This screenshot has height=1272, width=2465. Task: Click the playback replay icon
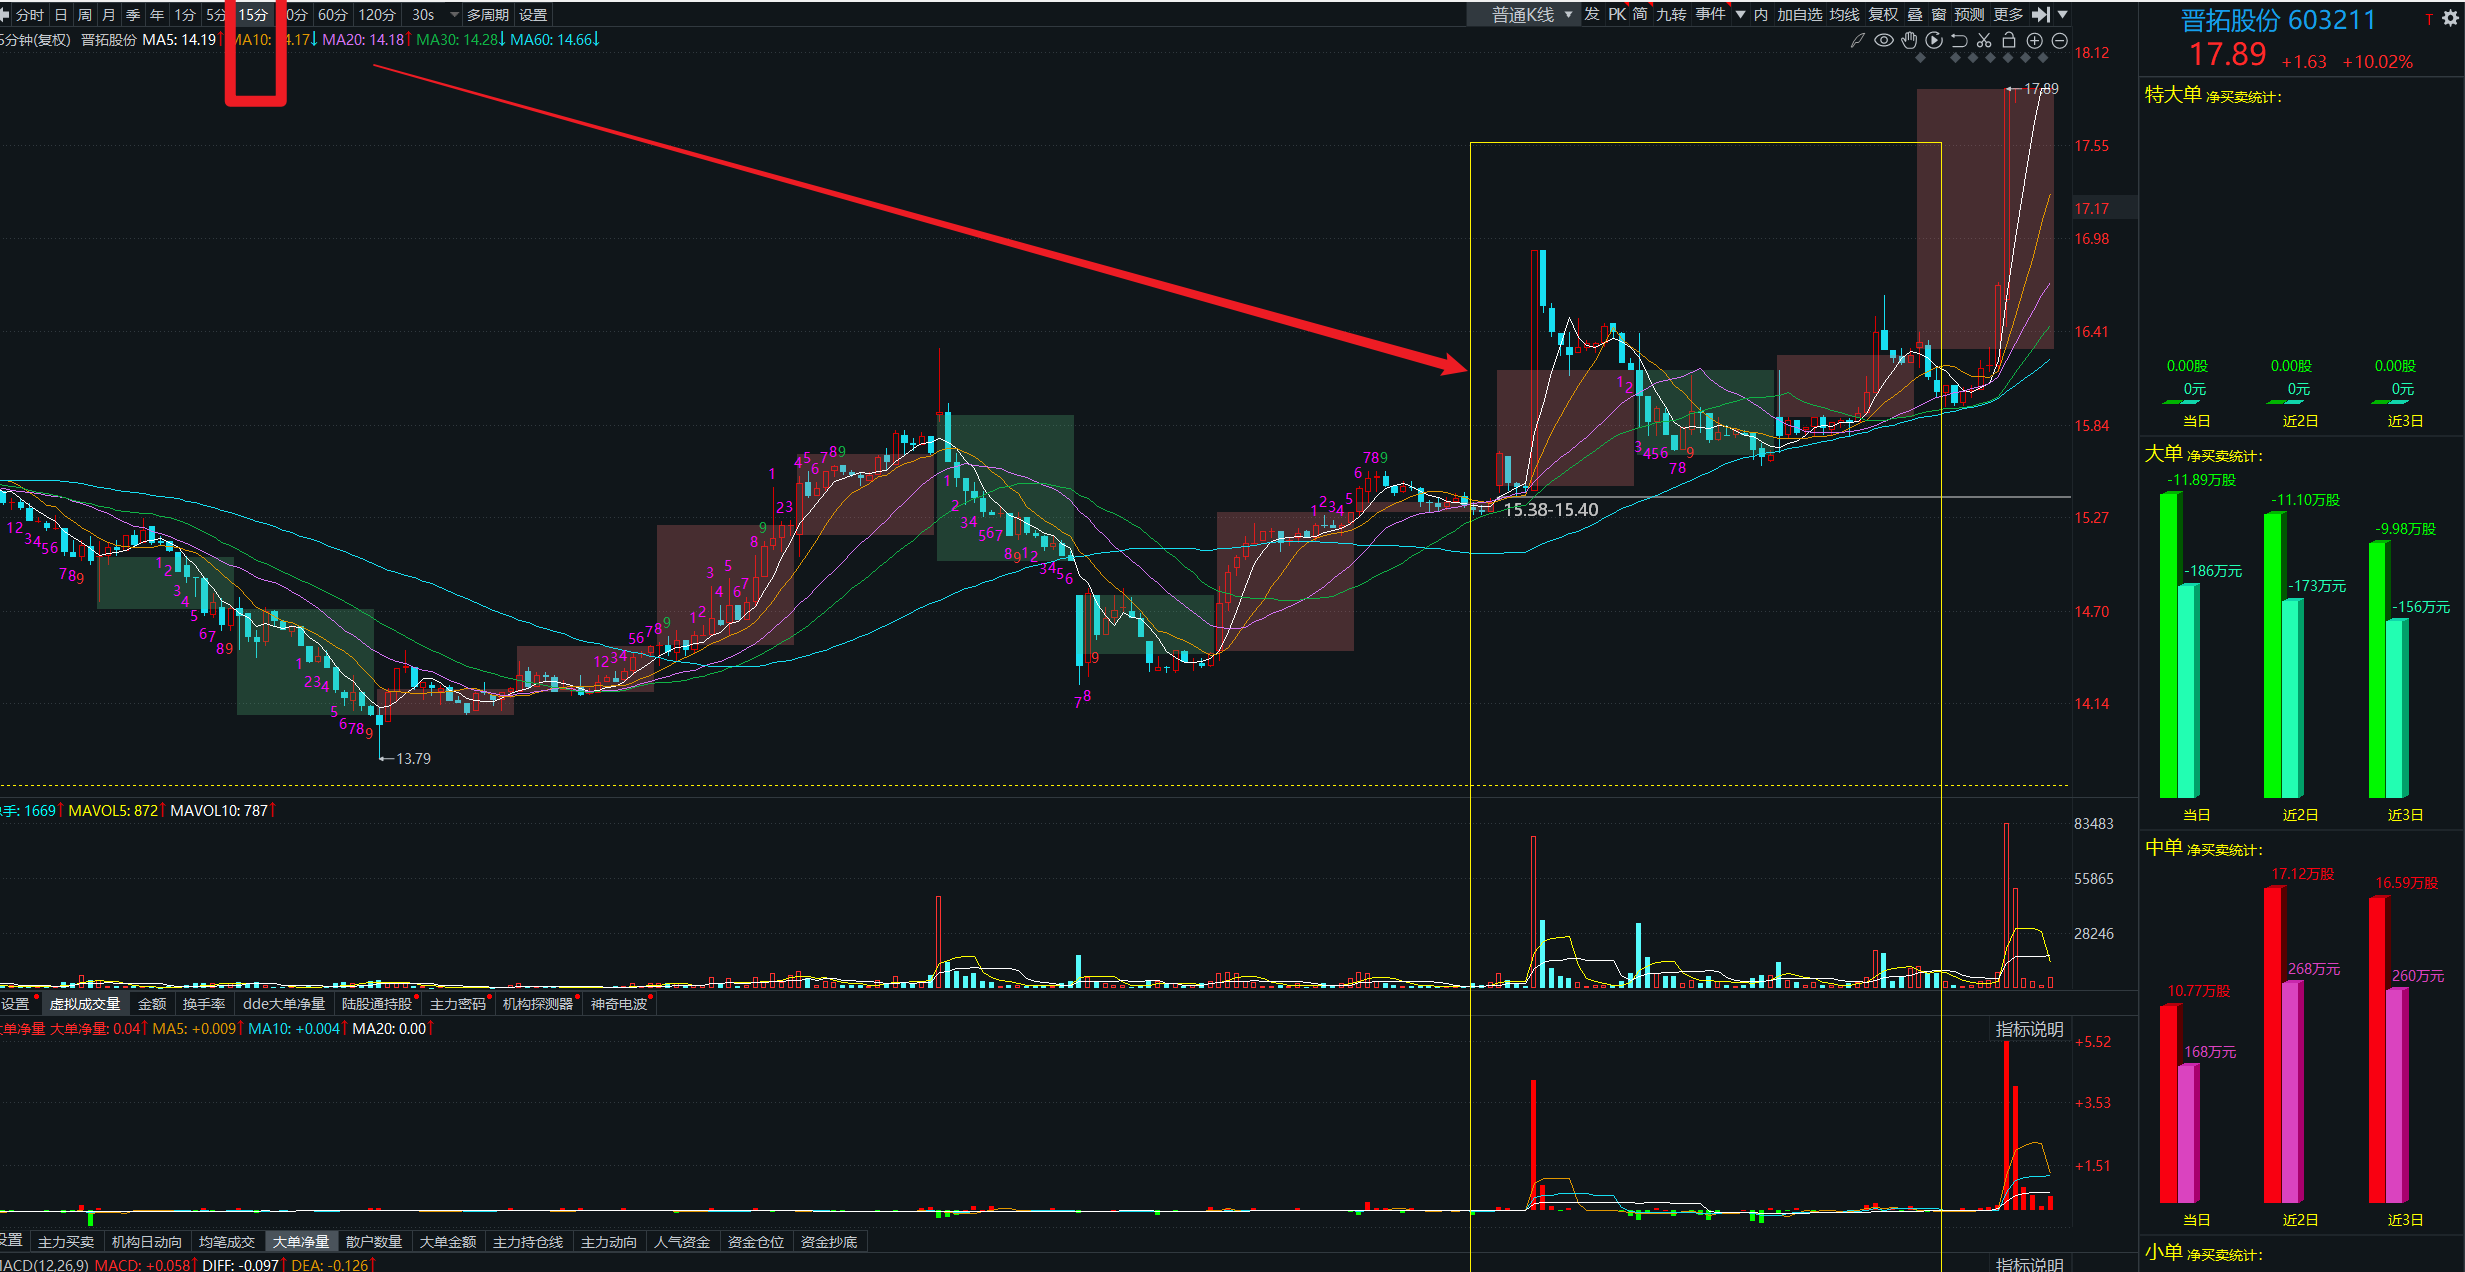coord(1934,41)
